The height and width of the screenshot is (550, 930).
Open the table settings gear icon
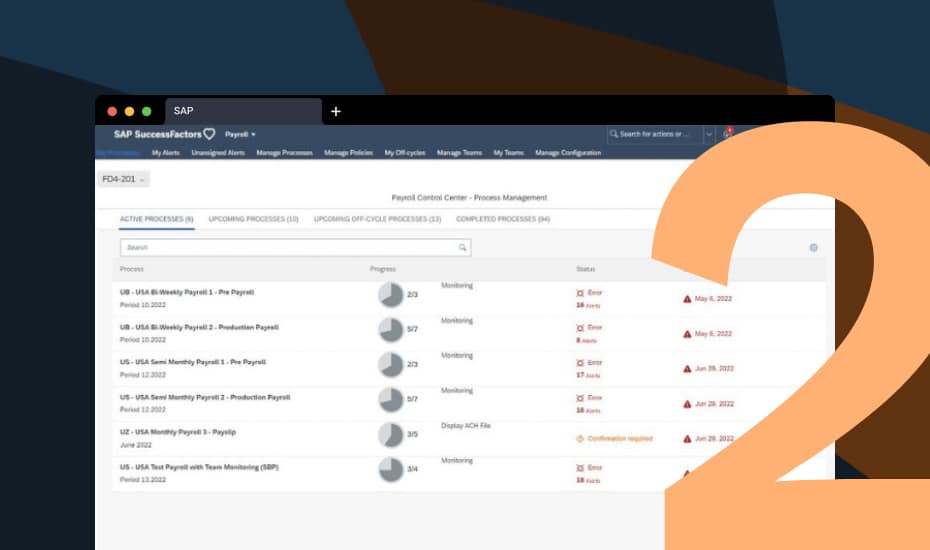click(x=814, y=247)
